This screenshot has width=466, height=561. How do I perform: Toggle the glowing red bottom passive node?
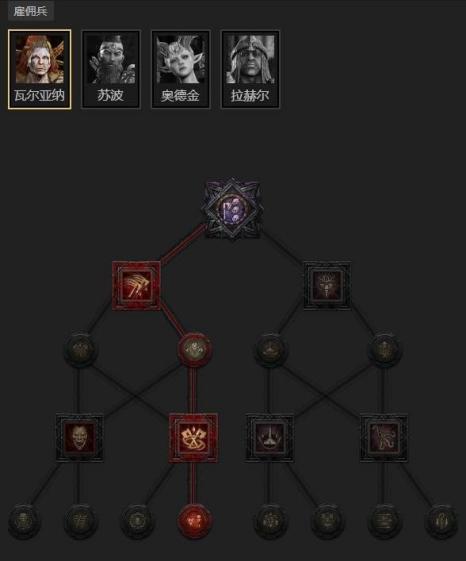pyautogui.click(x=194, y=521)
